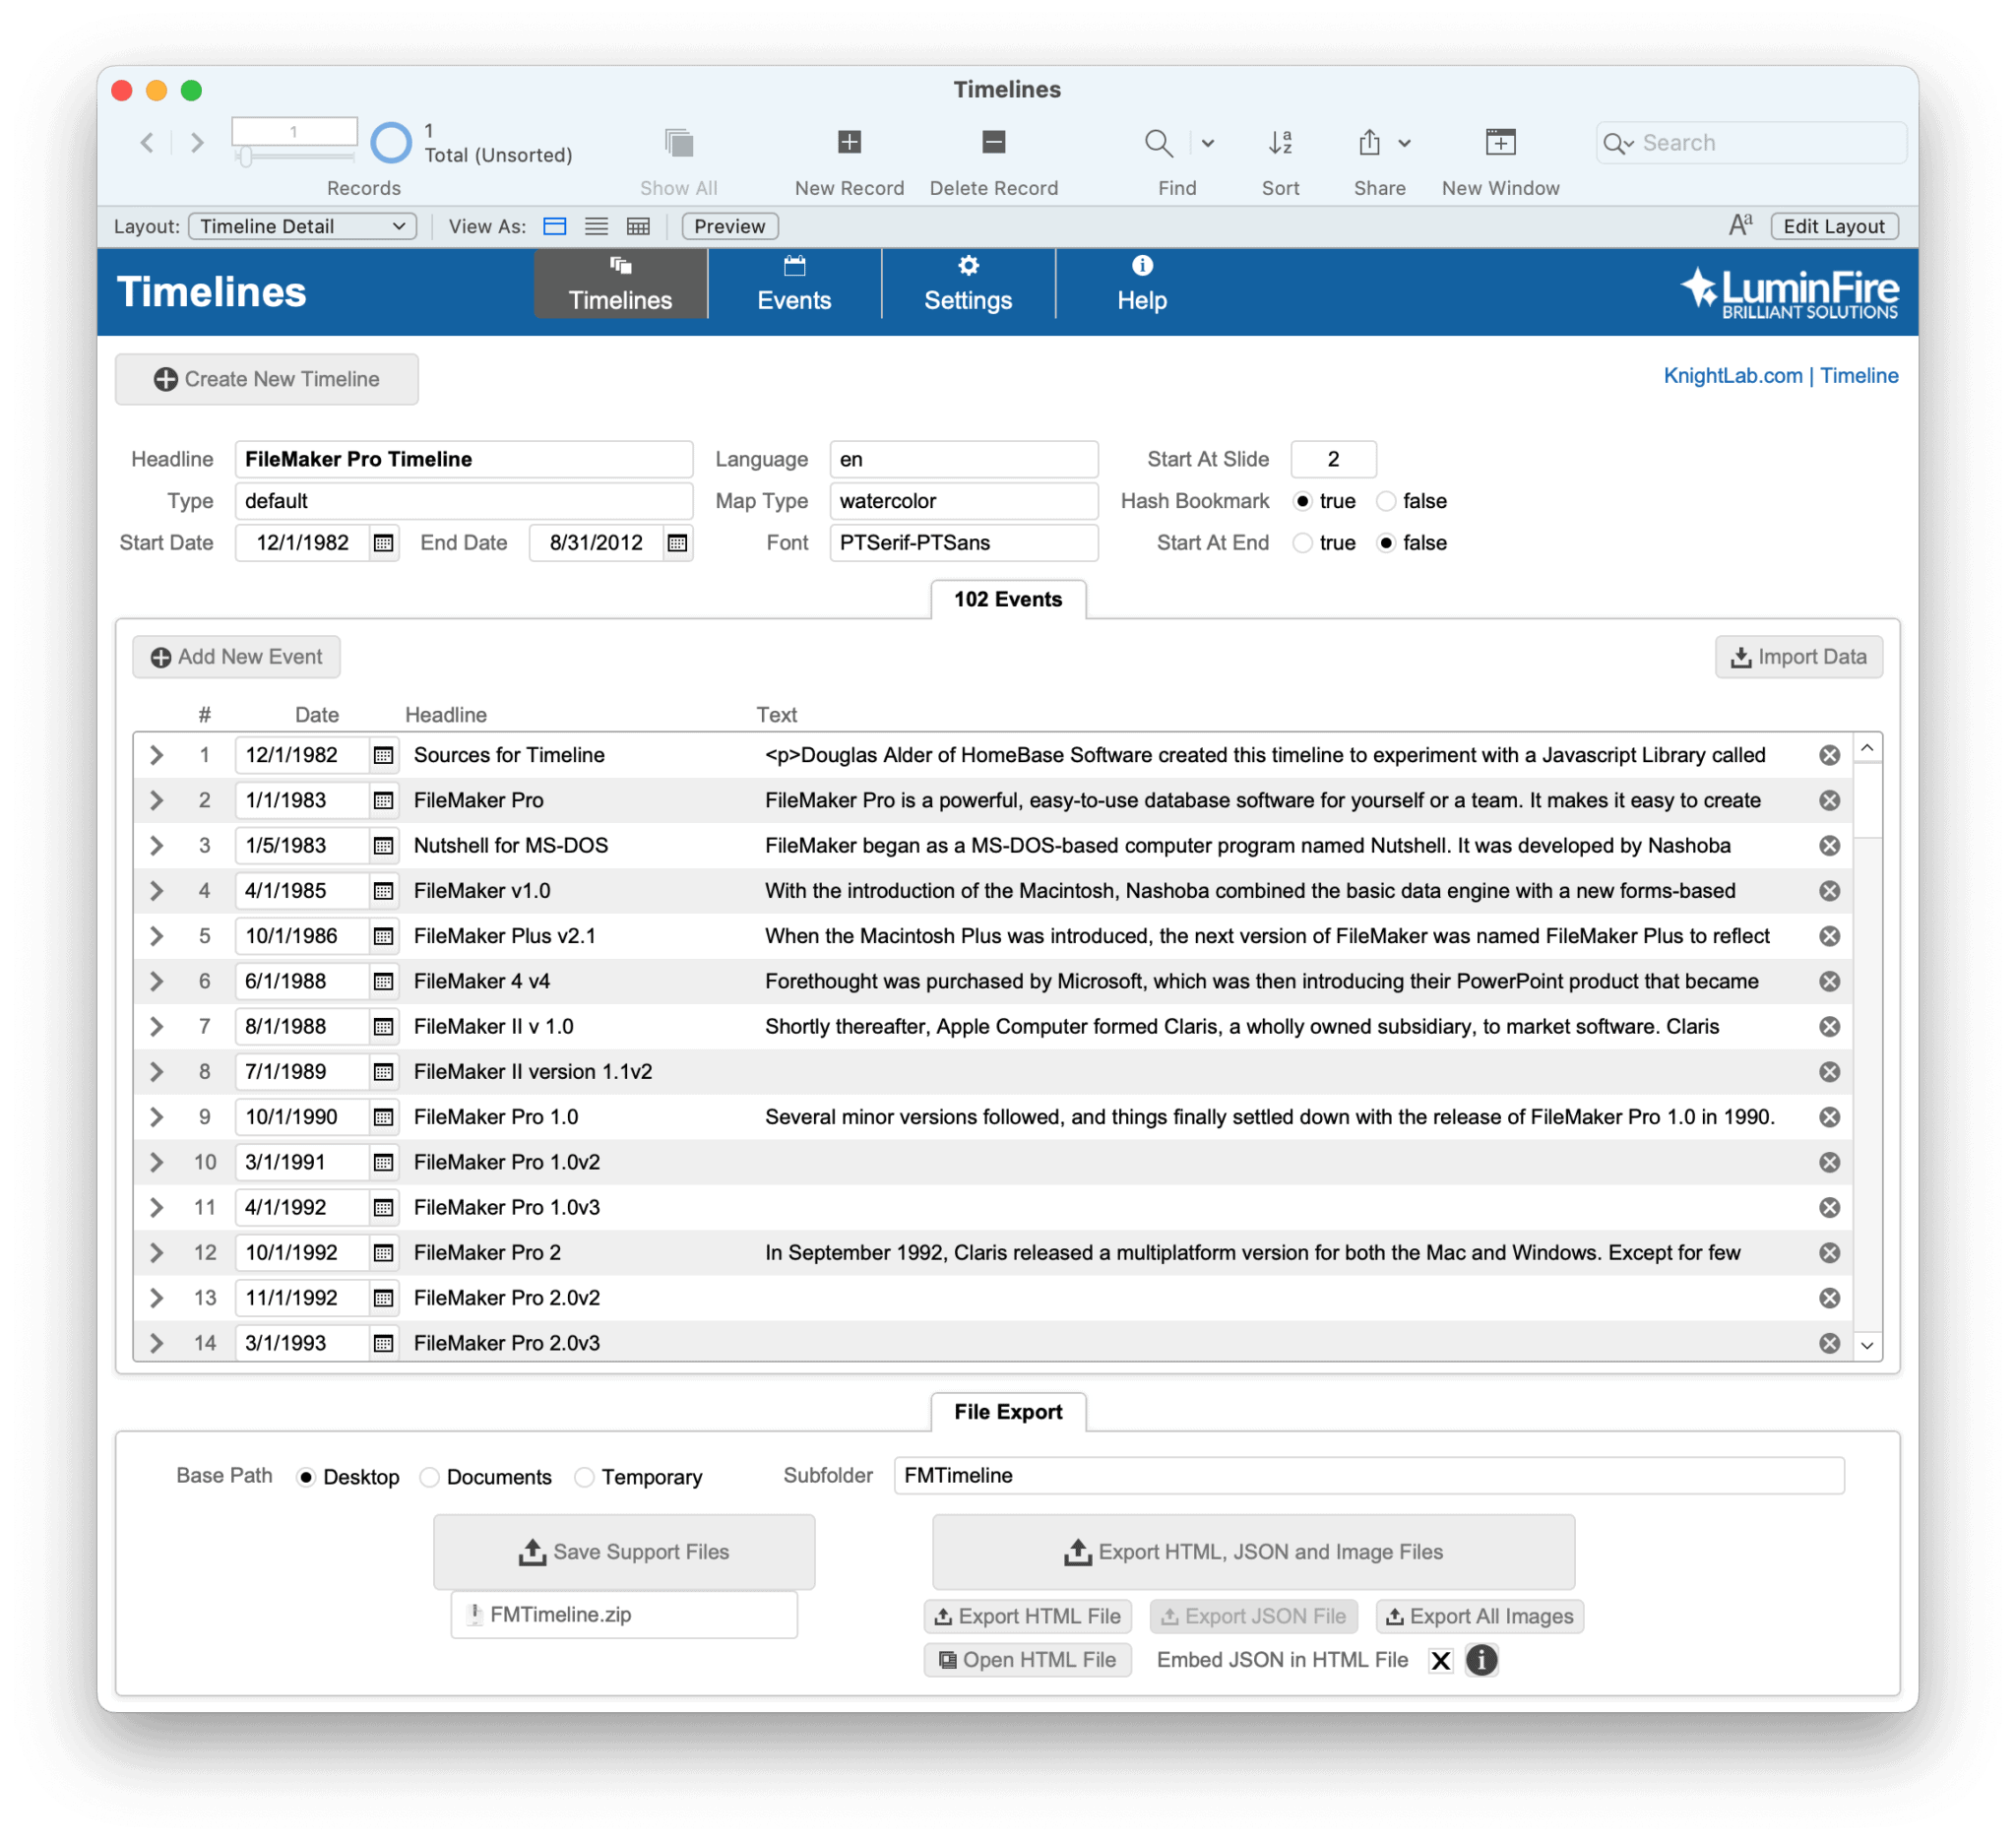The height and width of the screenshot is (1841, 2016).
Task: Open the calendar picker for Start Date
Action: [384, 542]
